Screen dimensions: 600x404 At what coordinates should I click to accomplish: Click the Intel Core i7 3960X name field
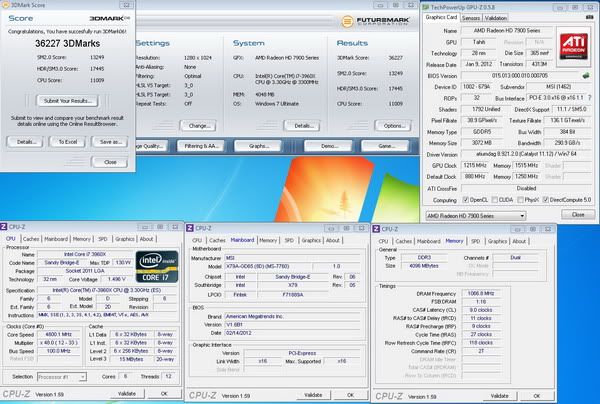click(x=85, y=254)
